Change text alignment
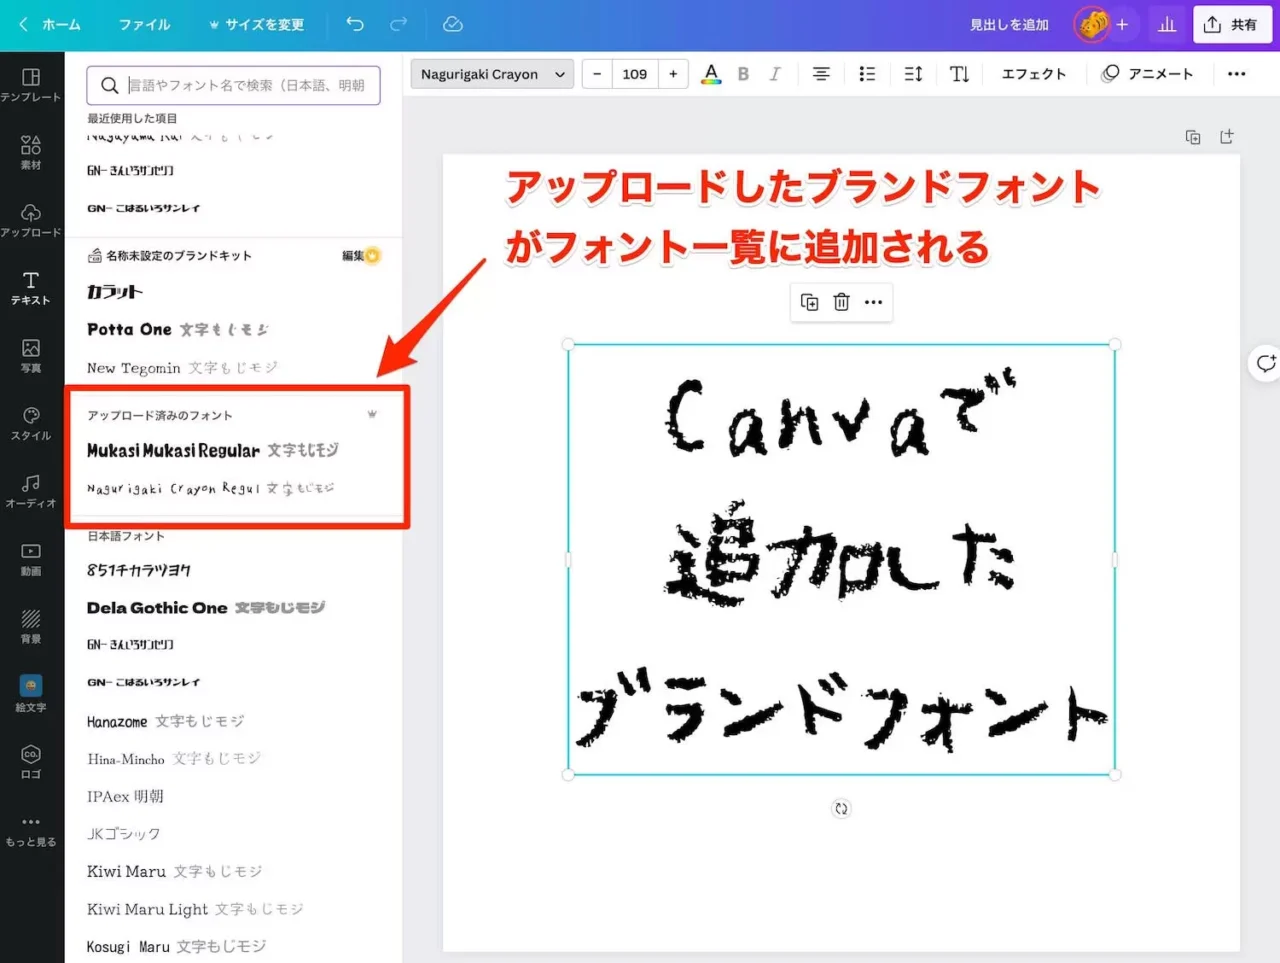This screenshot has height=963, width=1280. (821, 74)
